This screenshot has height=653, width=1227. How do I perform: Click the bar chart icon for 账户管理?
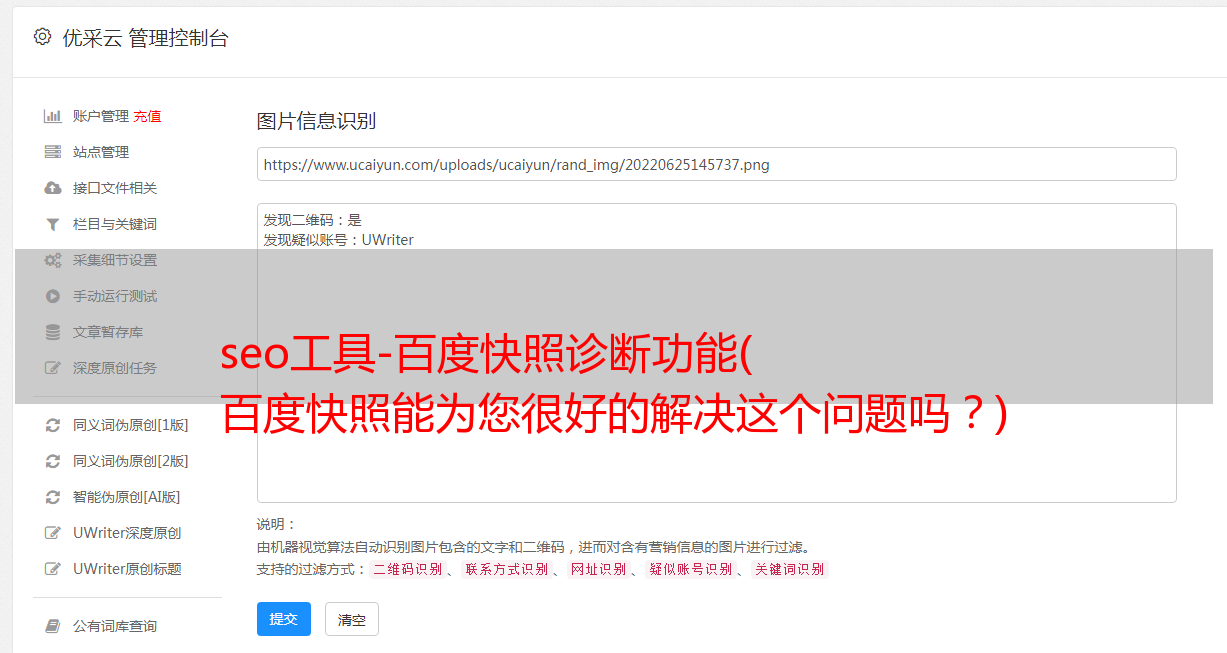53,116
